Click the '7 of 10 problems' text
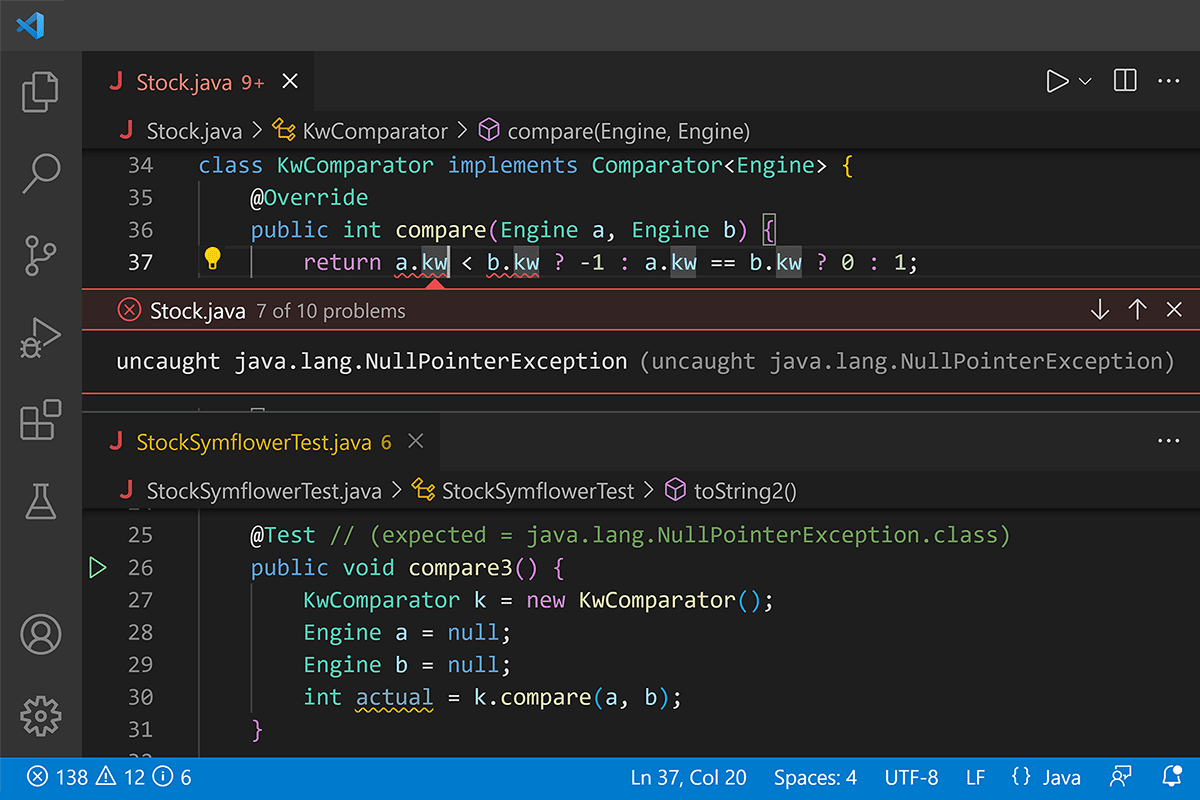This screenshot has height=800, width=1200. pyautogui.click(x=331, y=311)
